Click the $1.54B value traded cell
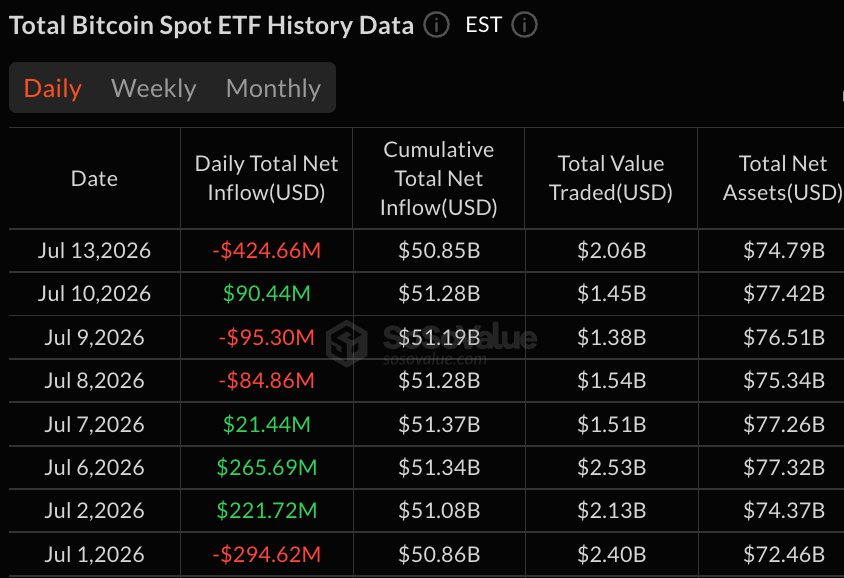Screen dimensions: 844x578 click(x=611, y=381)
